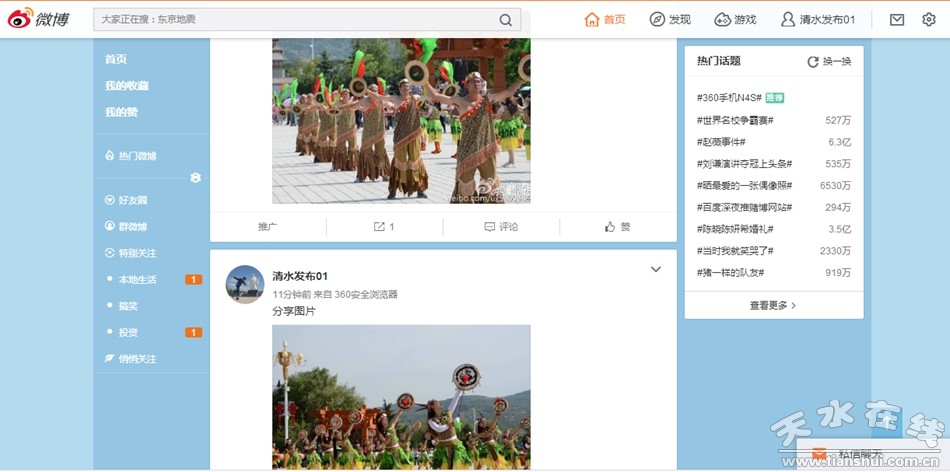This screenshot has width=950, height=472.
Task: Open topic #360手机N4S#
Action: pyautogui.click(x=729, y=98)
